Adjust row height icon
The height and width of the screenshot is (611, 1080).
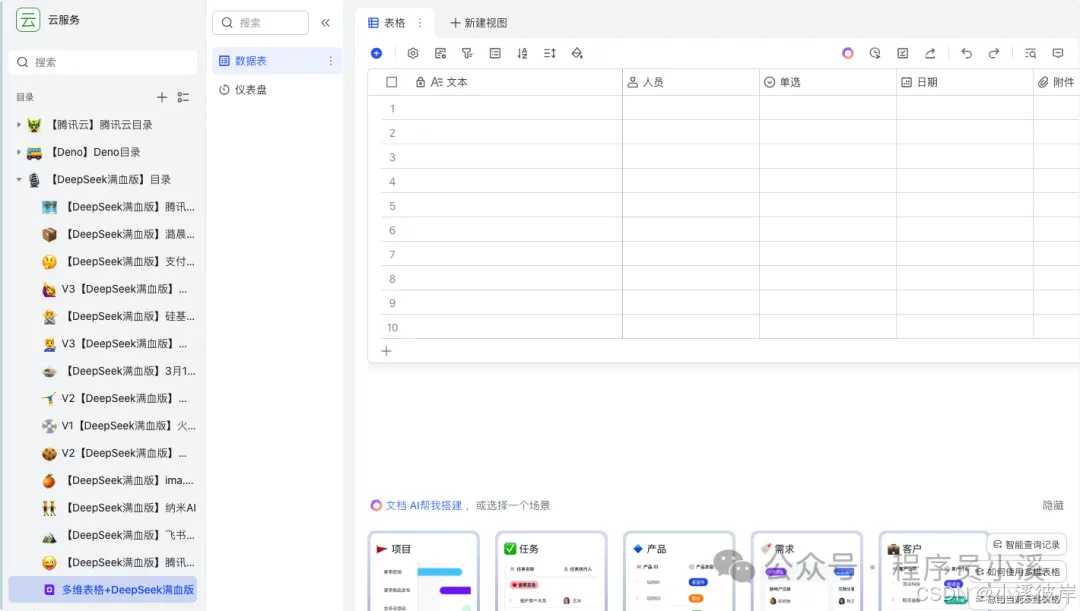coord(550,53)
